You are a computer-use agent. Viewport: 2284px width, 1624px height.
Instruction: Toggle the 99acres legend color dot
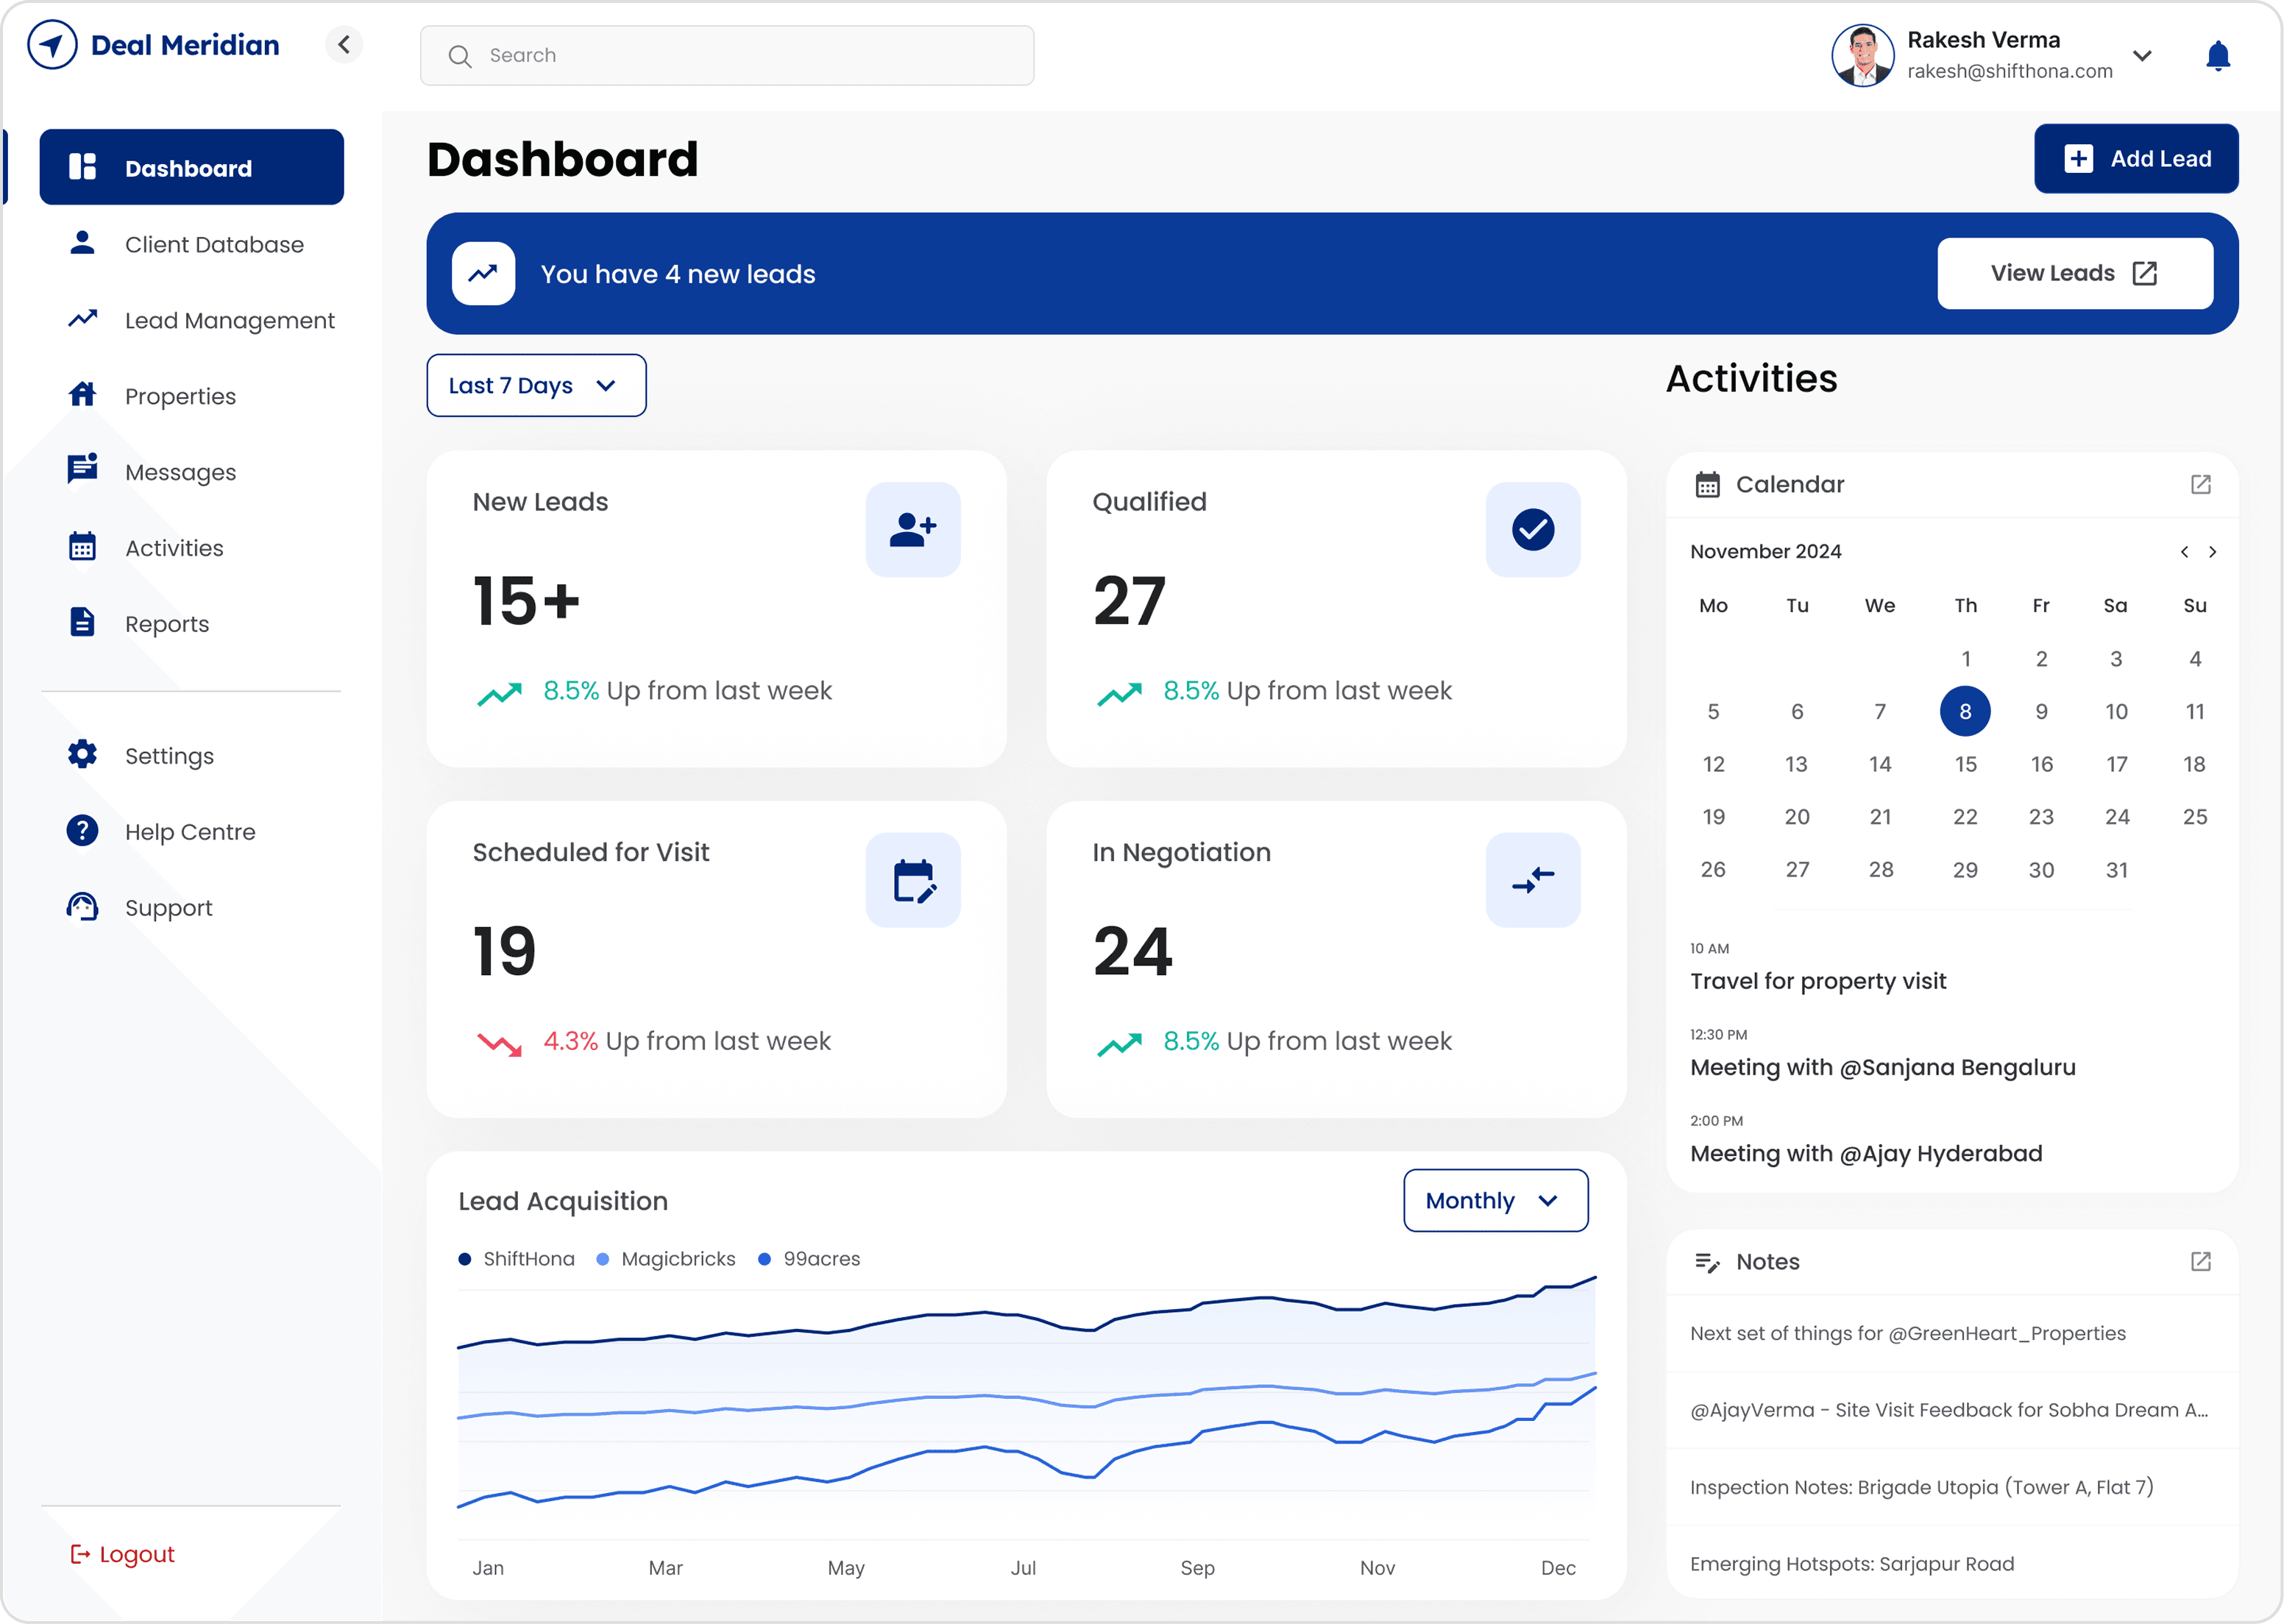point(764,1259)
